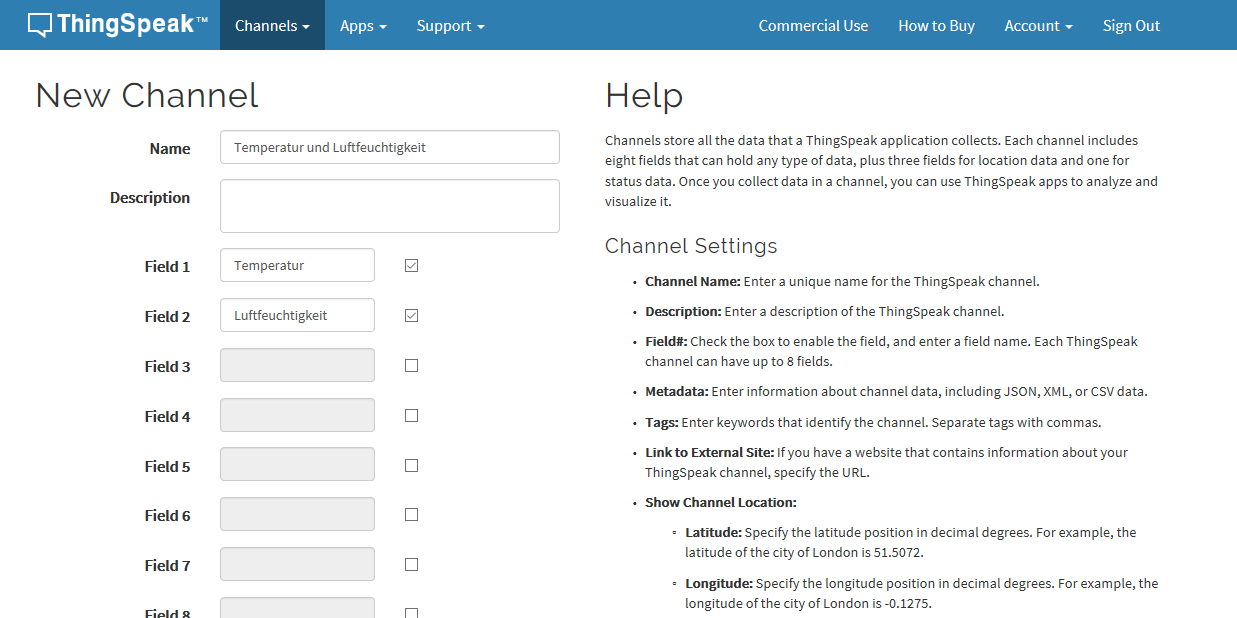The width and height of the screenshot is (1237, 618).
Task: Disable the Field 2 checkbox
Action: click(x=411, y=316)
